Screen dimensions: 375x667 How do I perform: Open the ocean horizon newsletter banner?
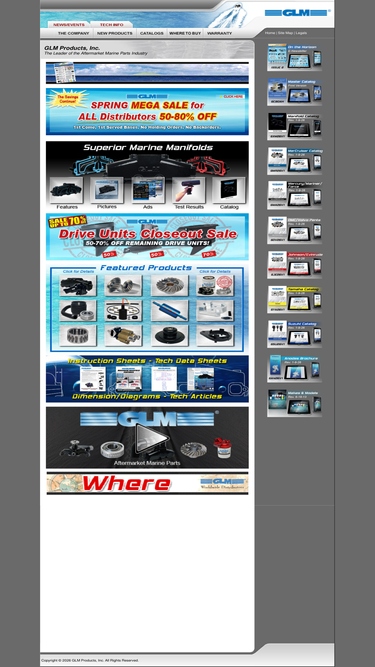(147, 73)
